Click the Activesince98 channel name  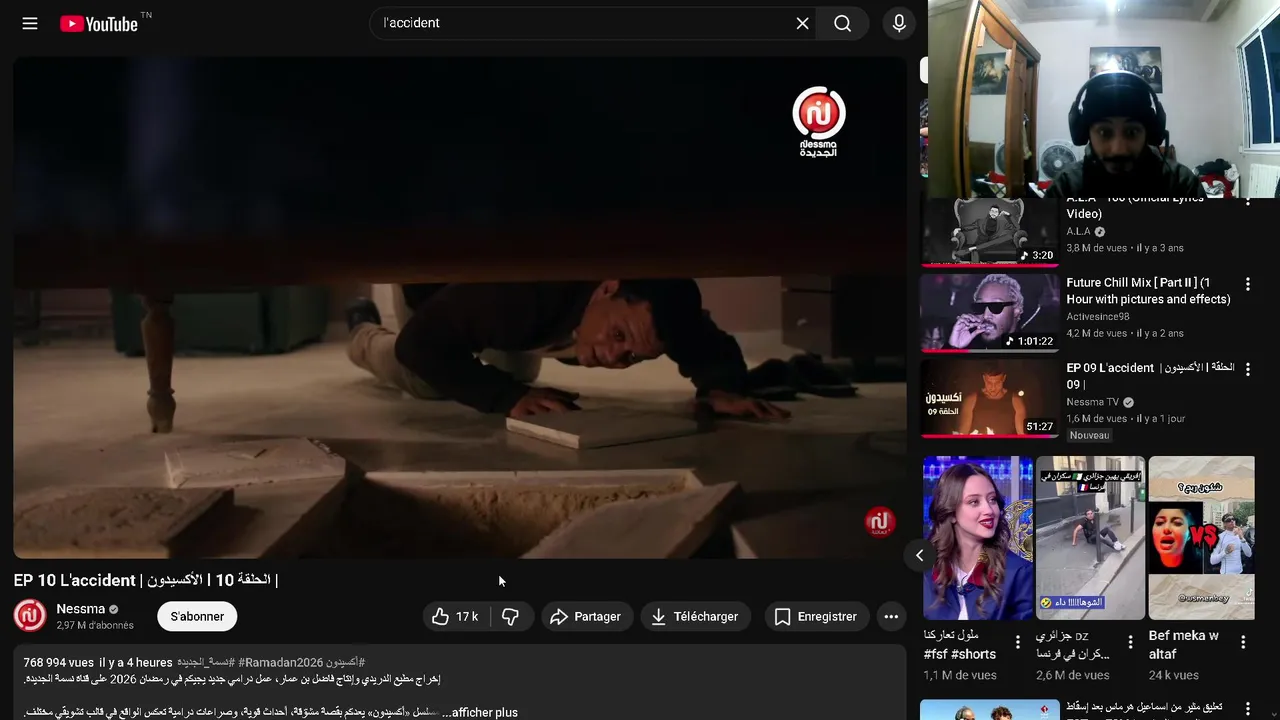point(1097,317)
